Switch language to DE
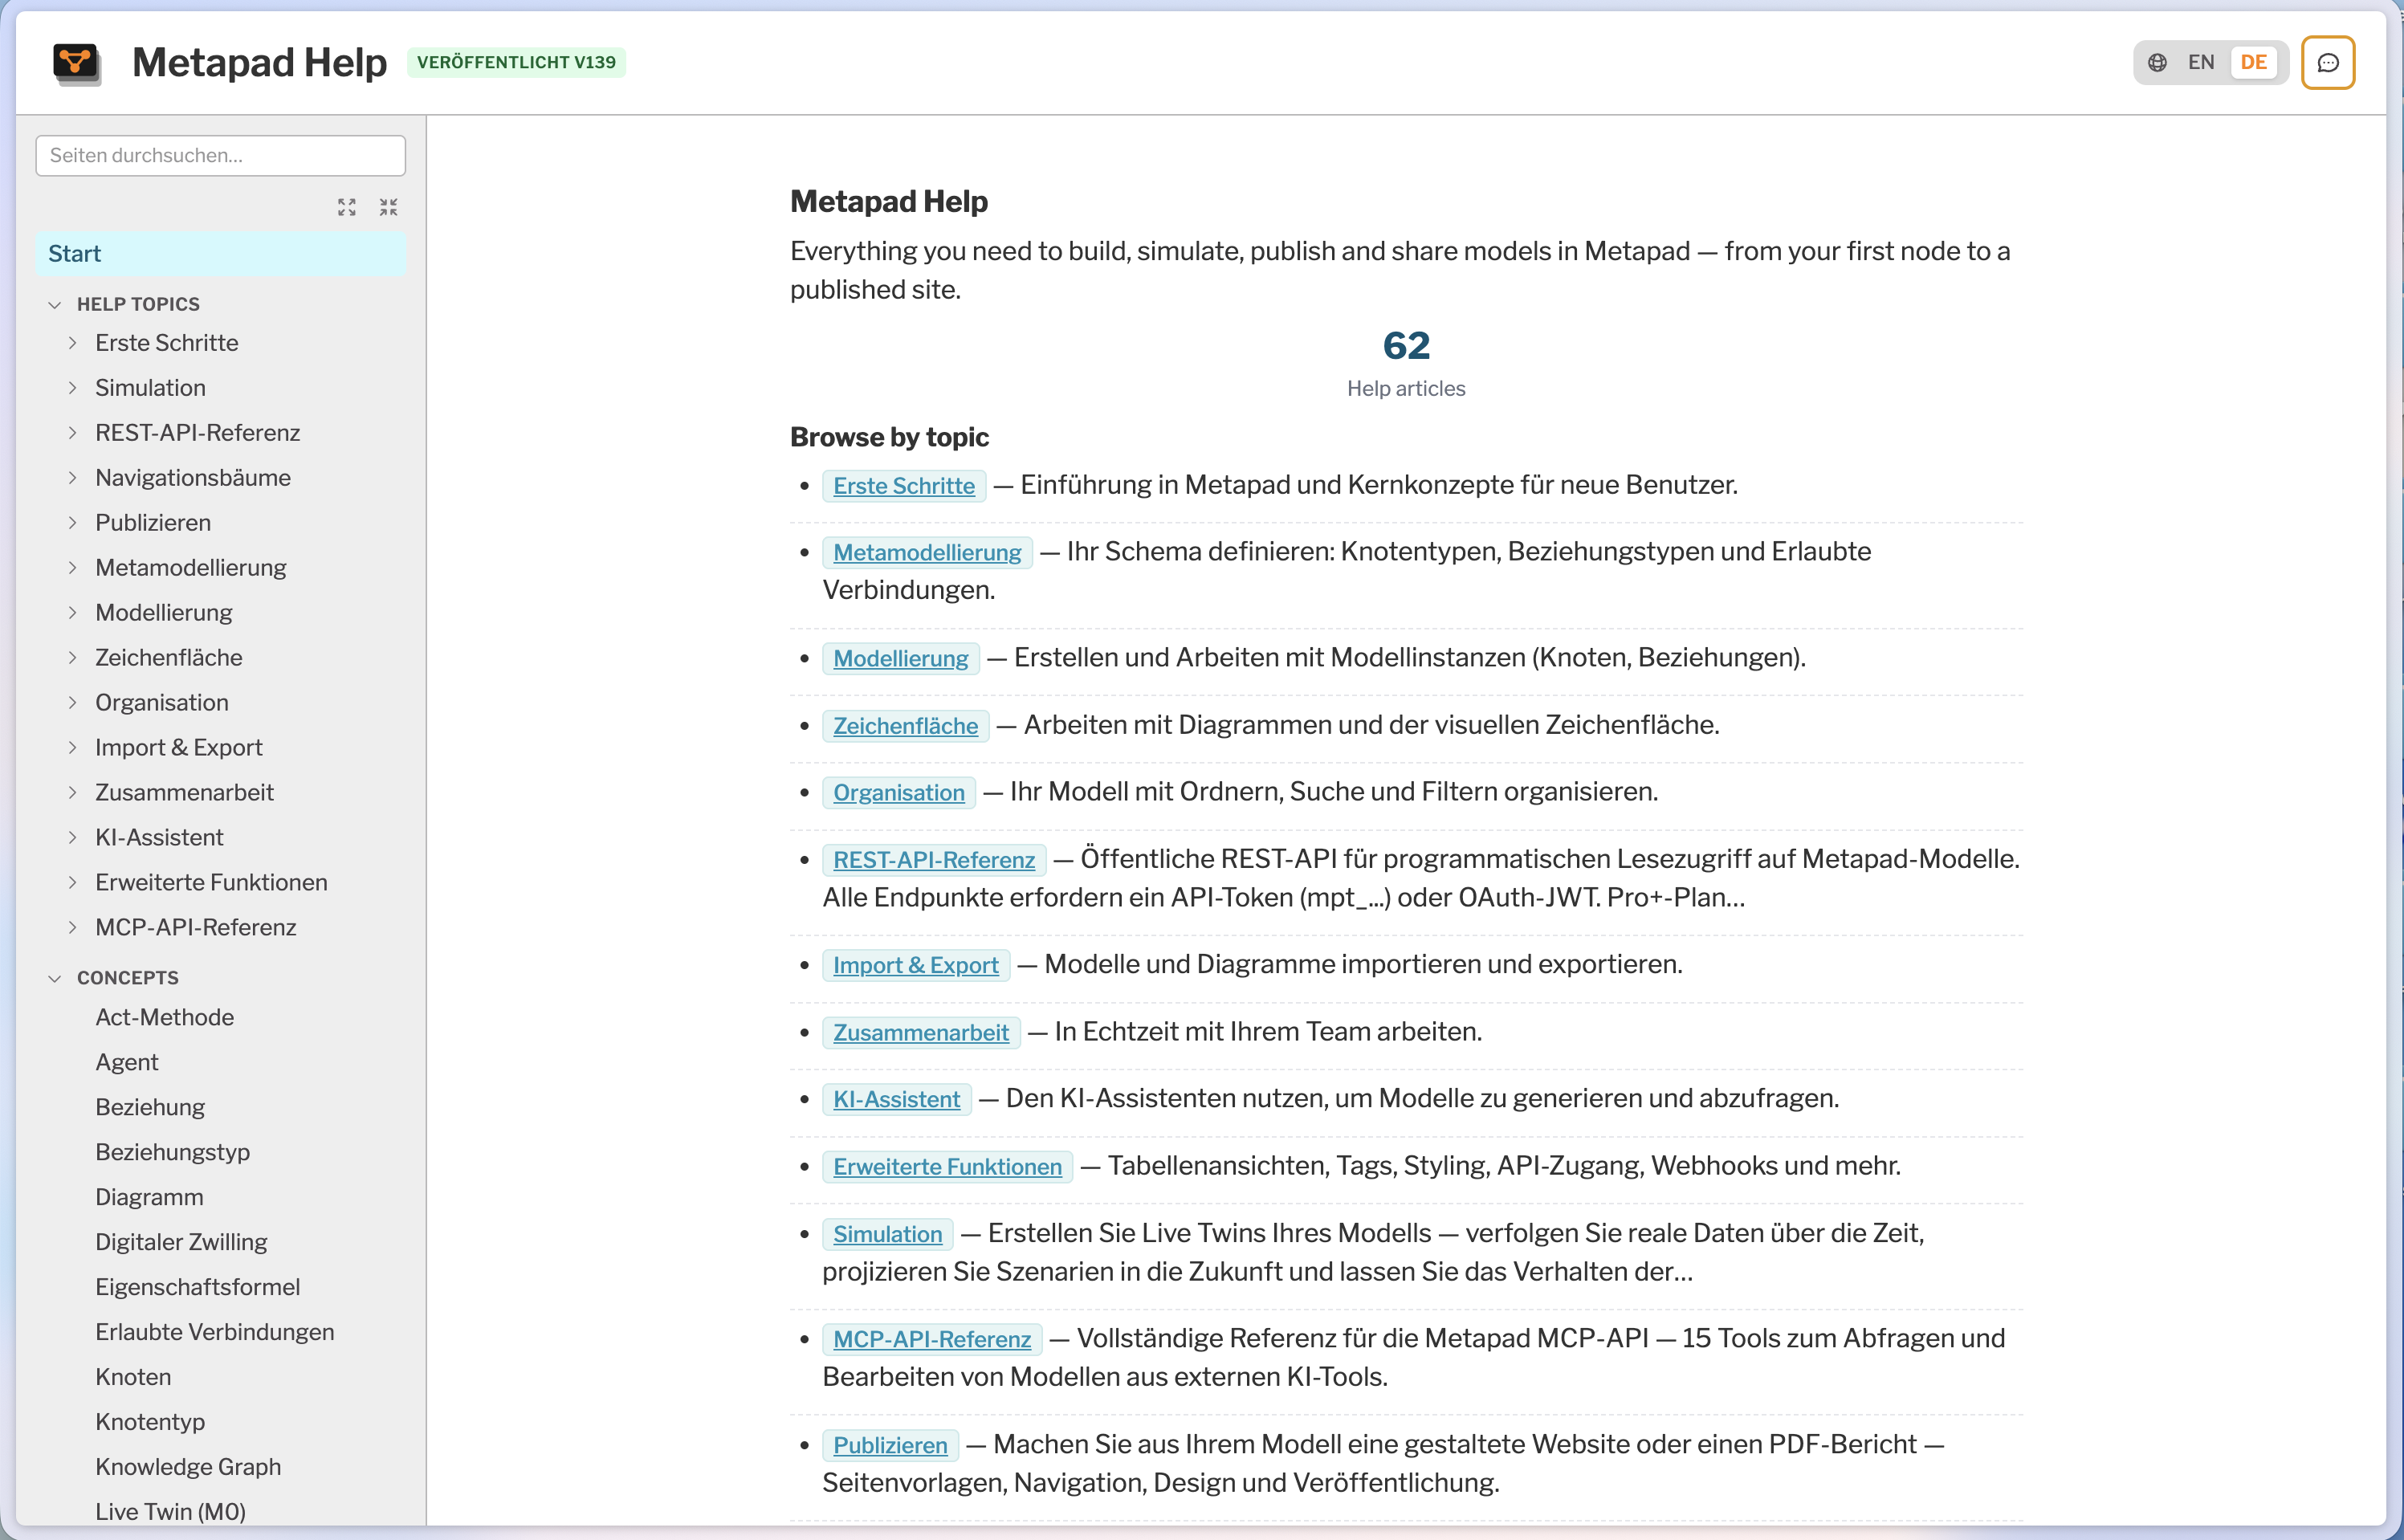The image size is (2404, 1540). [2253, 62]
